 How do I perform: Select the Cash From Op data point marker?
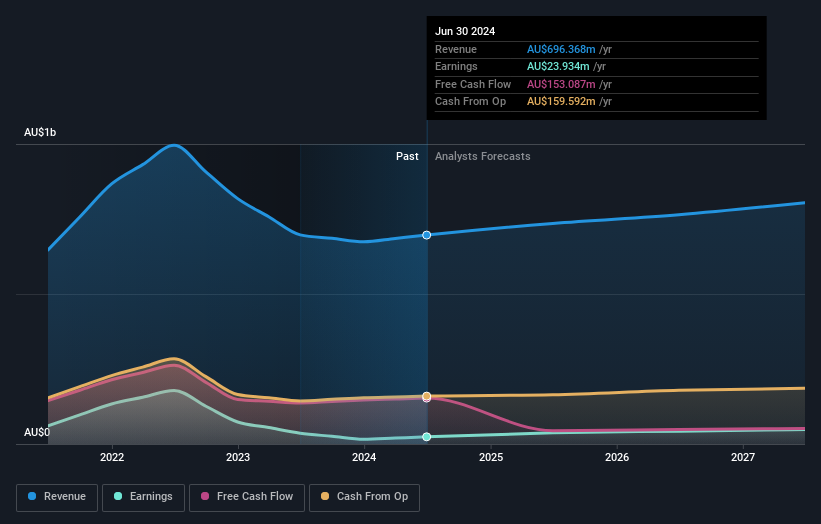427,396
